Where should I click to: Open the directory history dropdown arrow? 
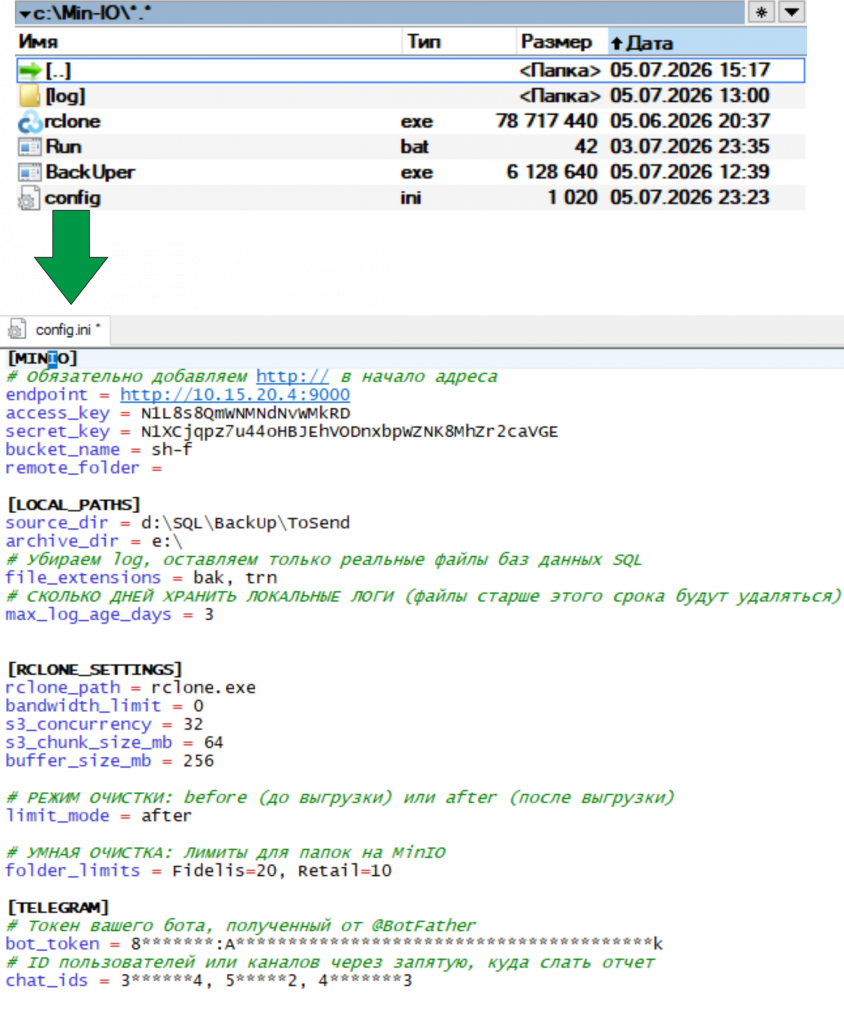click(x=792, y=12)
